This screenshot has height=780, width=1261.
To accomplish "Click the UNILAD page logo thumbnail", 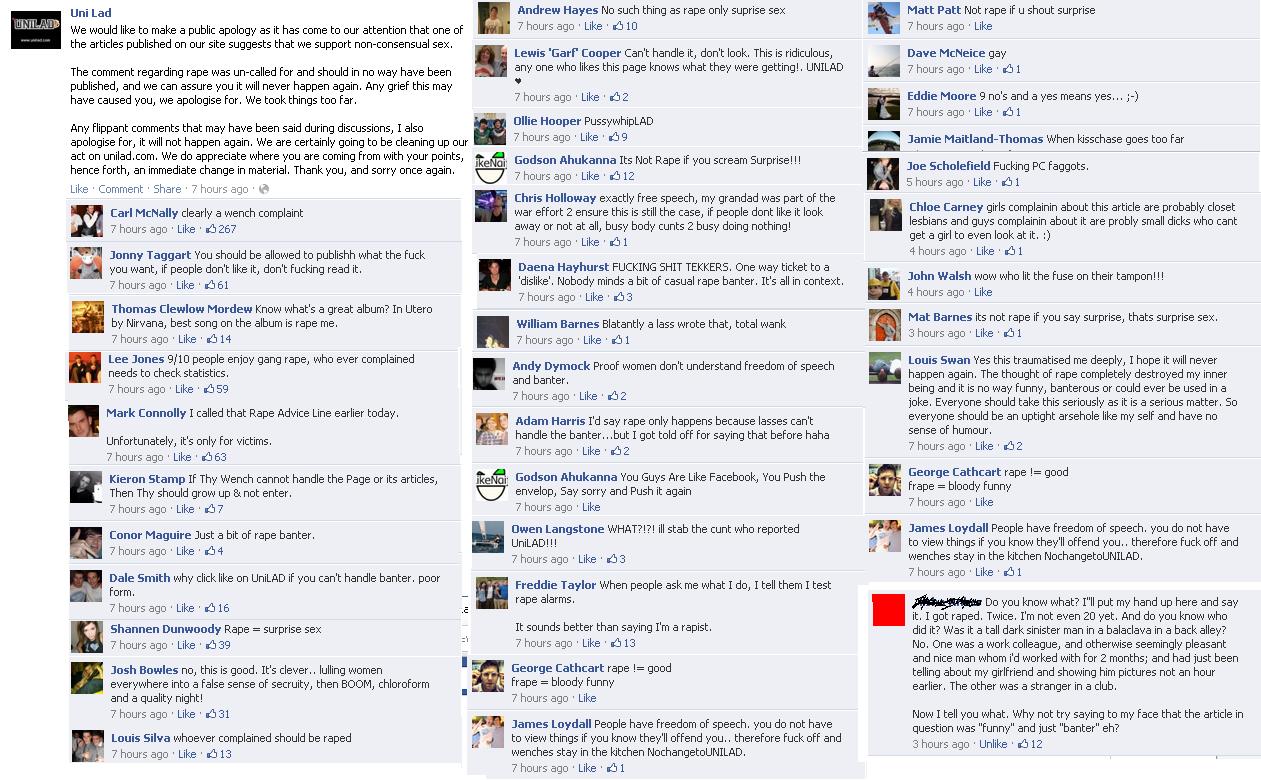I will coord(36,29).
